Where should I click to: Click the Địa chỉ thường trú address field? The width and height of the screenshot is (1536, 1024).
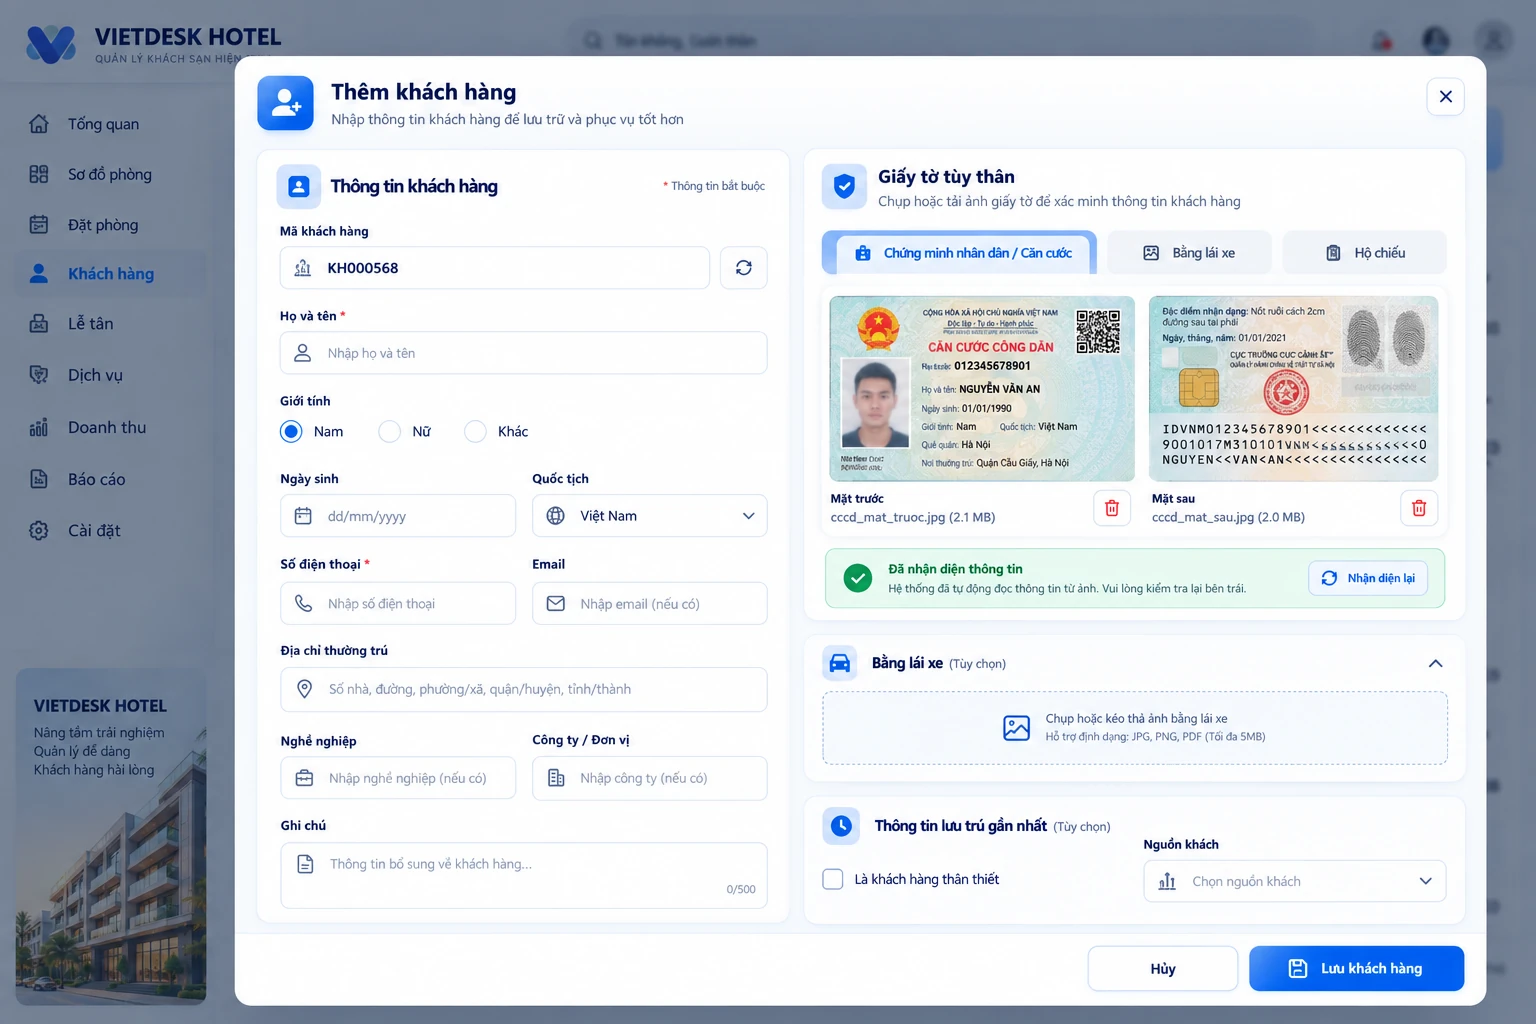click(524, 690)
